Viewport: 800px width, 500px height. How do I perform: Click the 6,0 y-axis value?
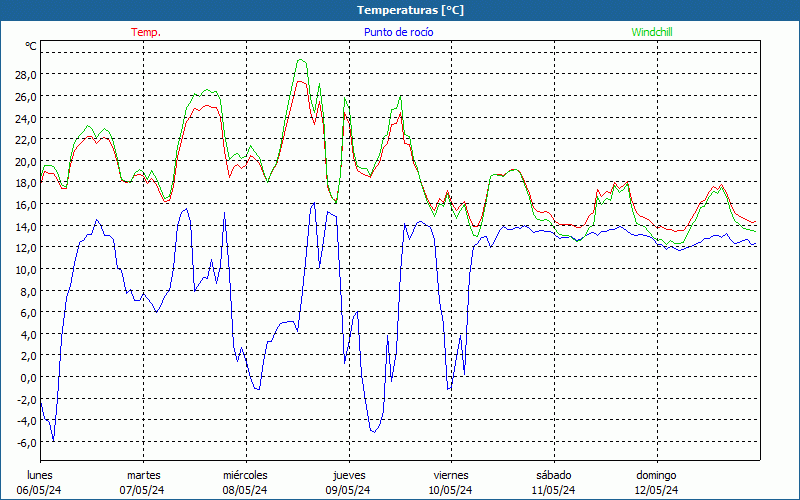28,313
